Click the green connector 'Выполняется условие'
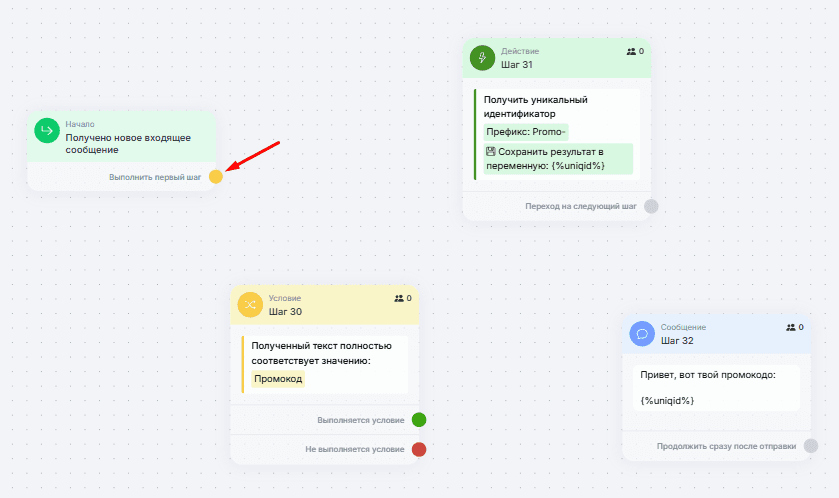The height and width of the screenshot is (498, 839). [x=419, y=420]
